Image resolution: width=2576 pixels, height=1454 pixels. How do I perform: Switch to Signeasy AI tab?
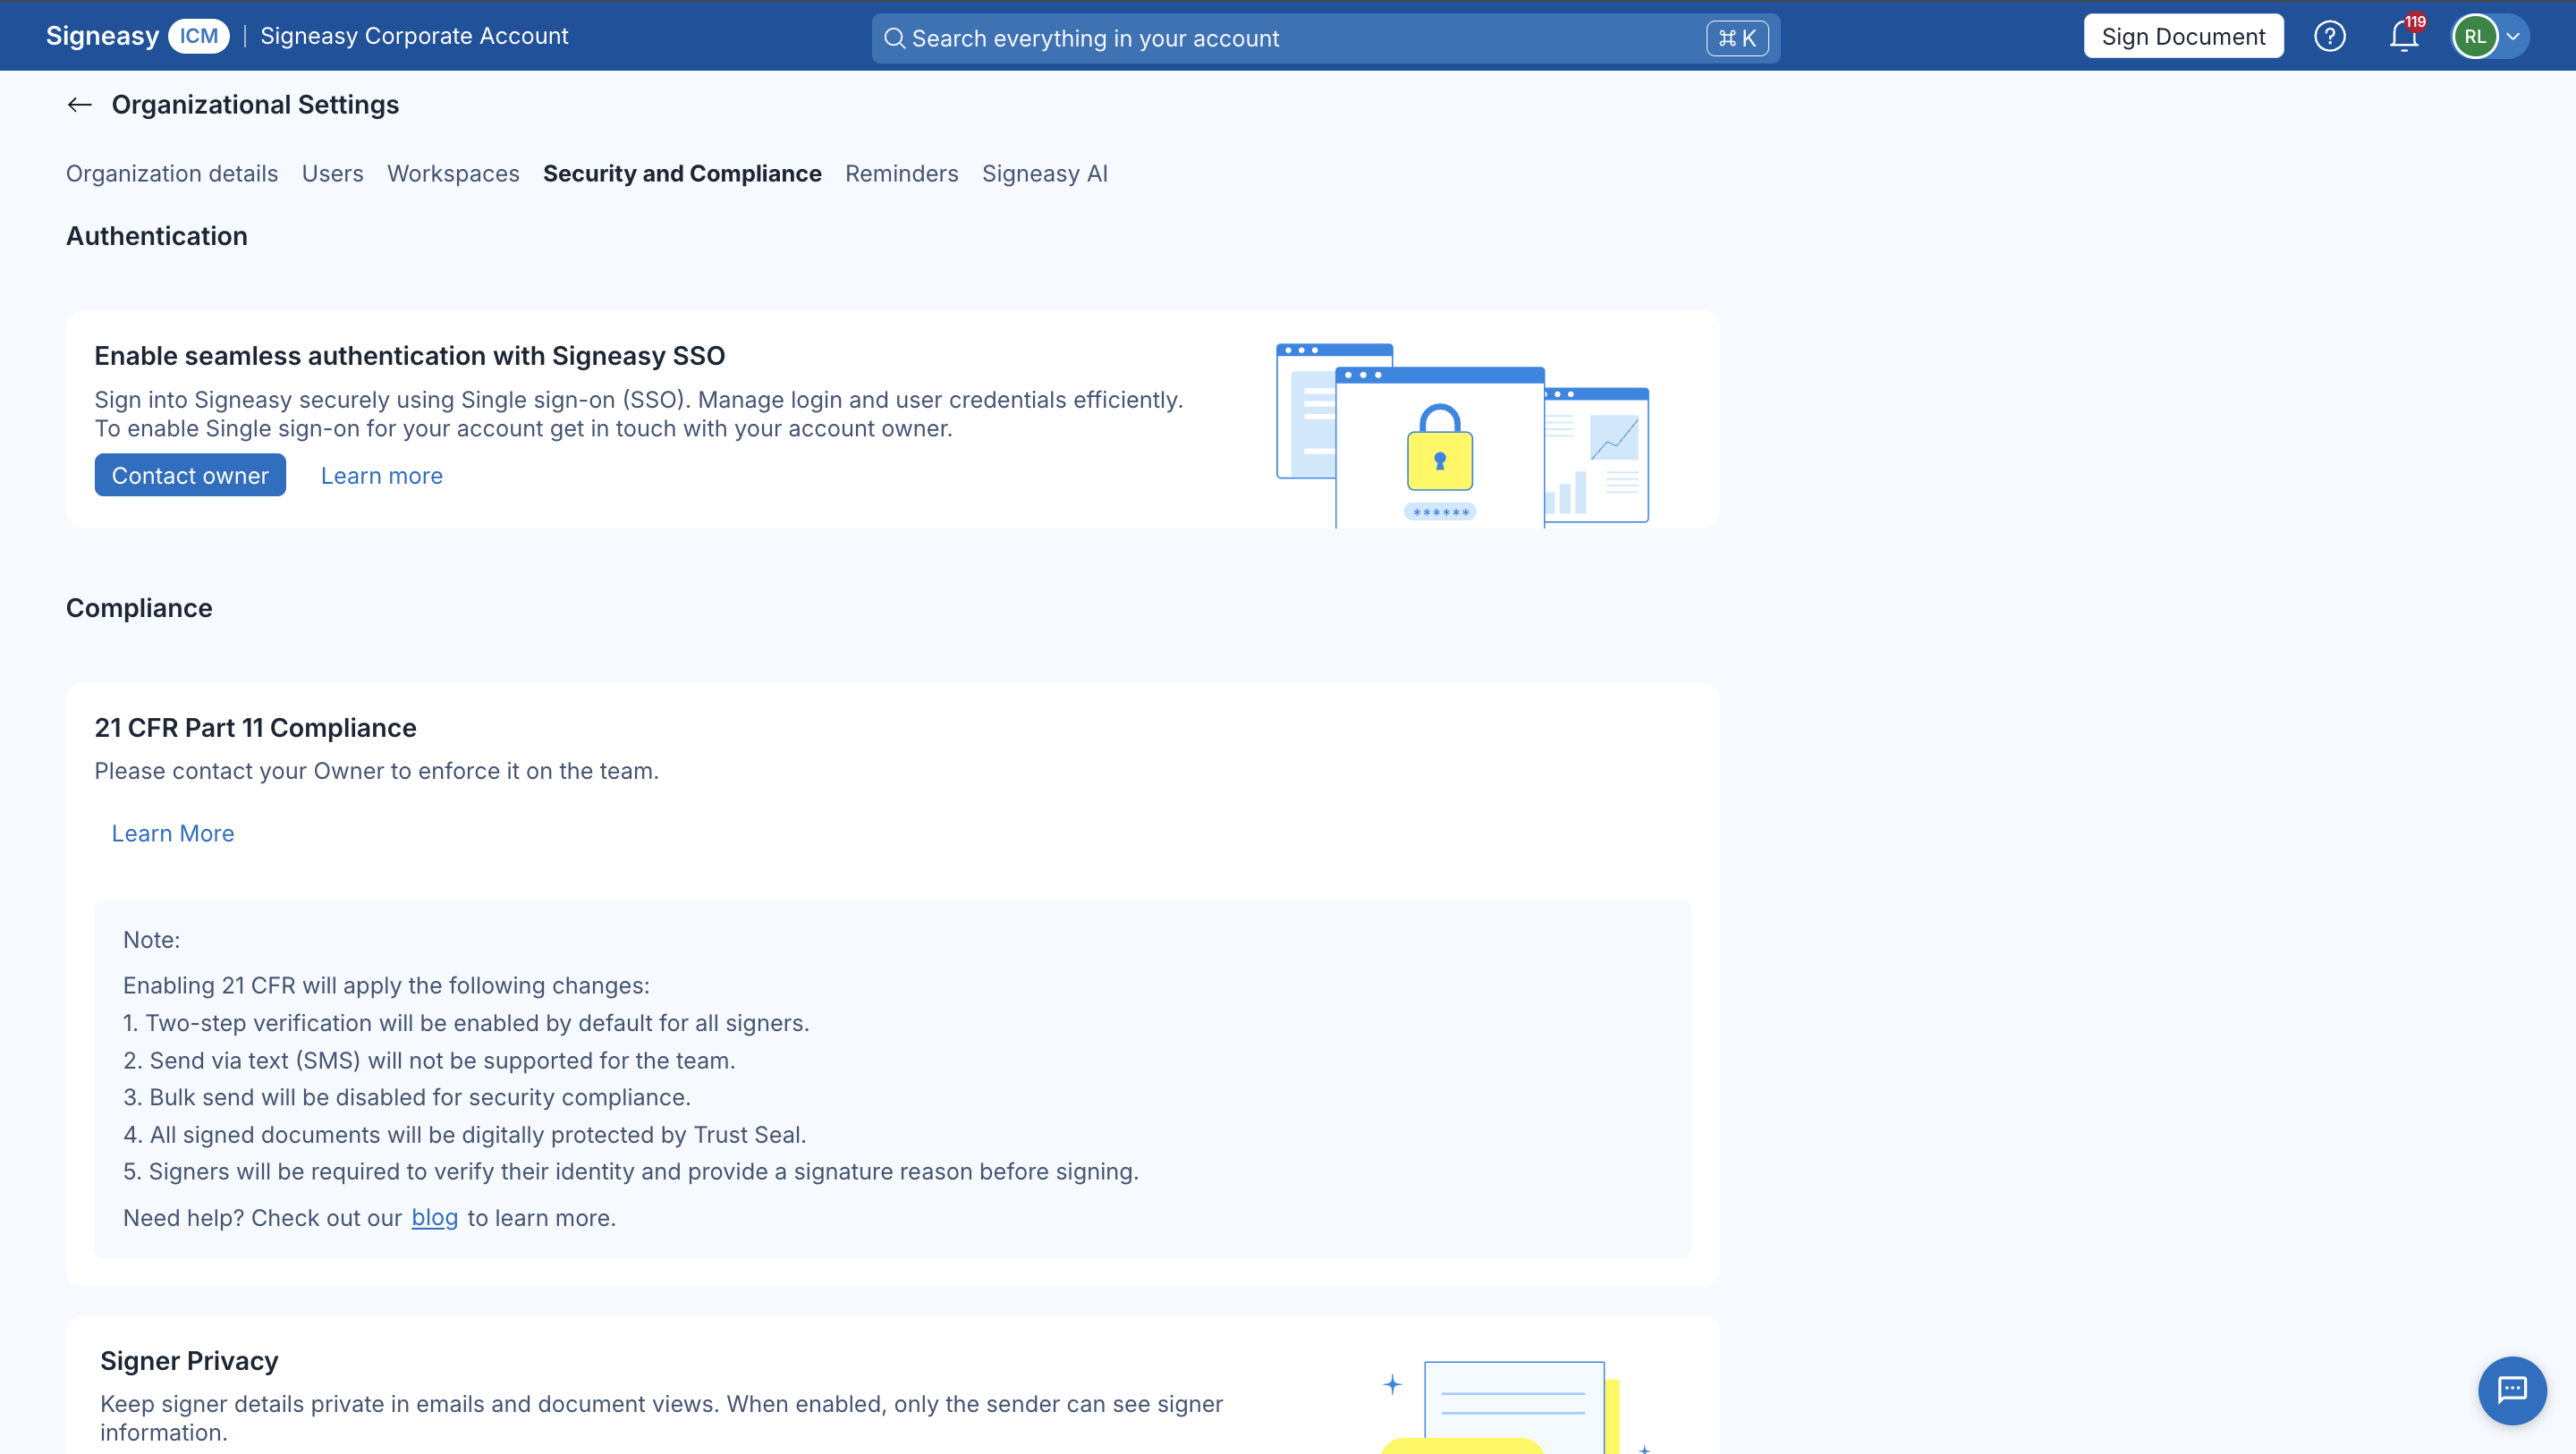point(1044,174)
